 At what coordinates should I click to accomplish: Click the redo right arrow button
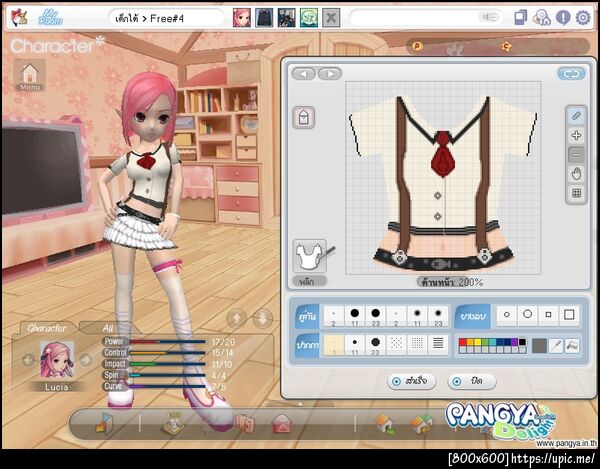(330, 73)
